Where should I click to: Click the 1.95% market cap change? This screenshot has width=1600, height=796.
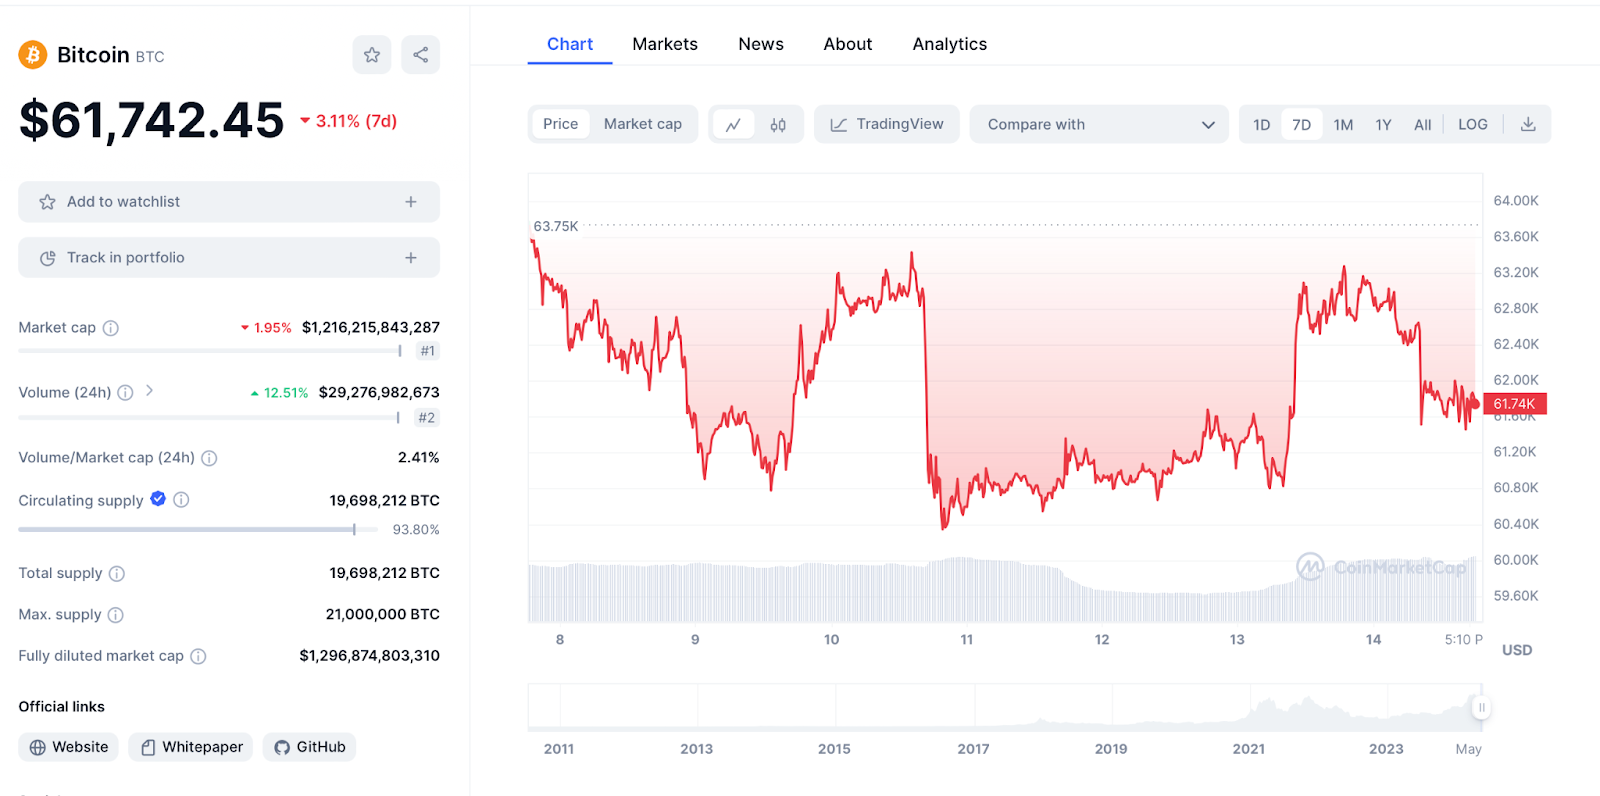pyautogui.click(x=272, y=328)
